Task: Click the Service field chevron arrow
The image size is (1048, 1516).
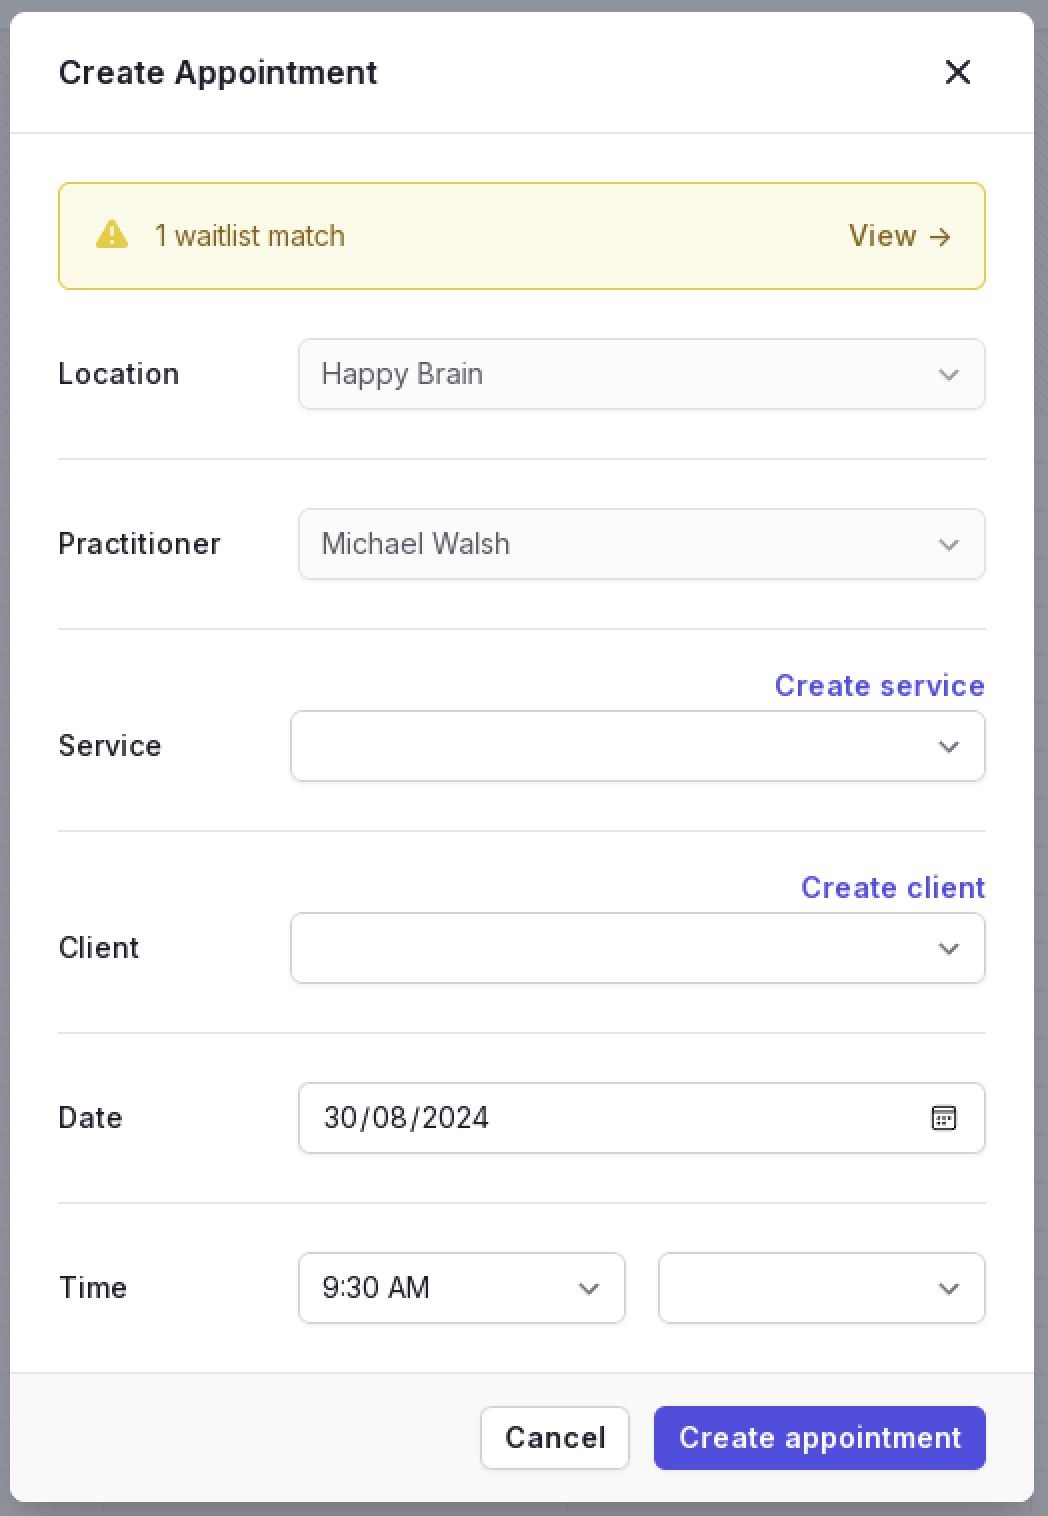Action: (x=948, y=747)
